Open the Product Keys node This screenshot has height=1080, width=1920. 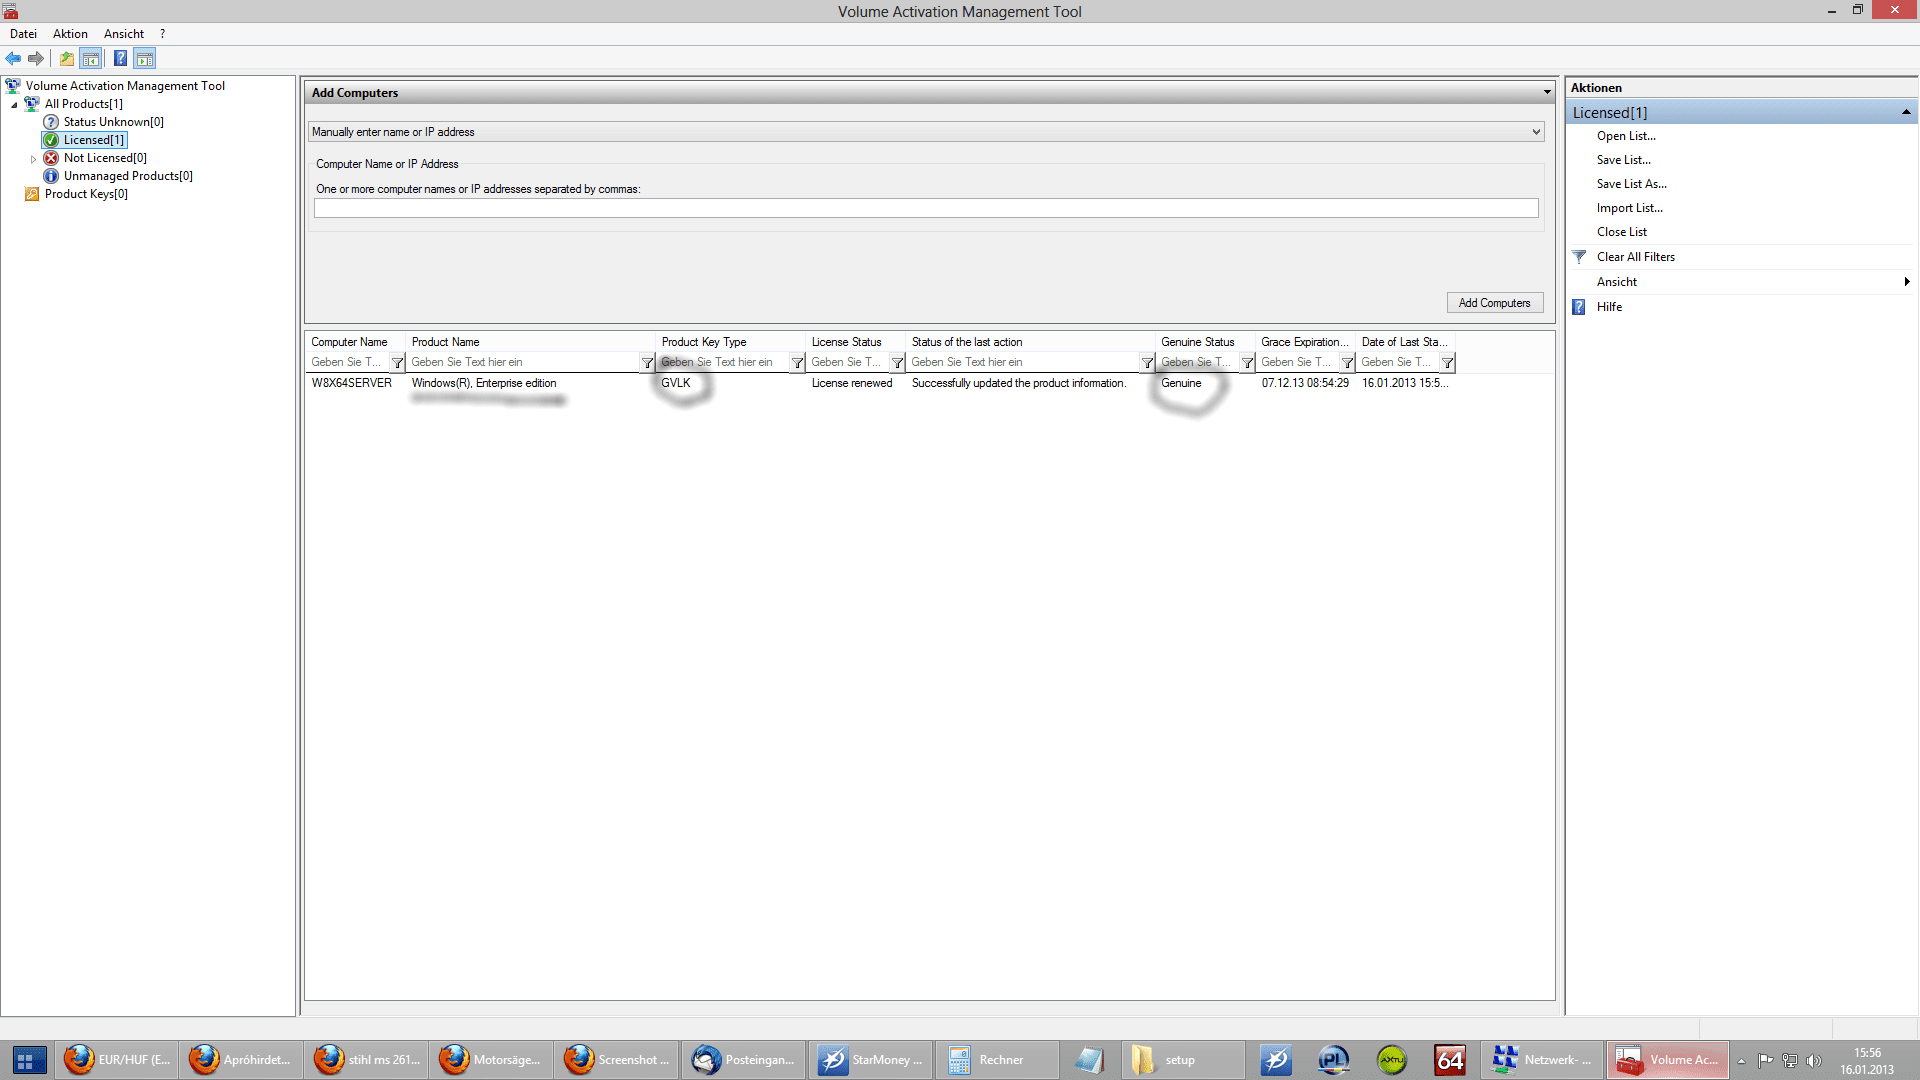(86, 194)
